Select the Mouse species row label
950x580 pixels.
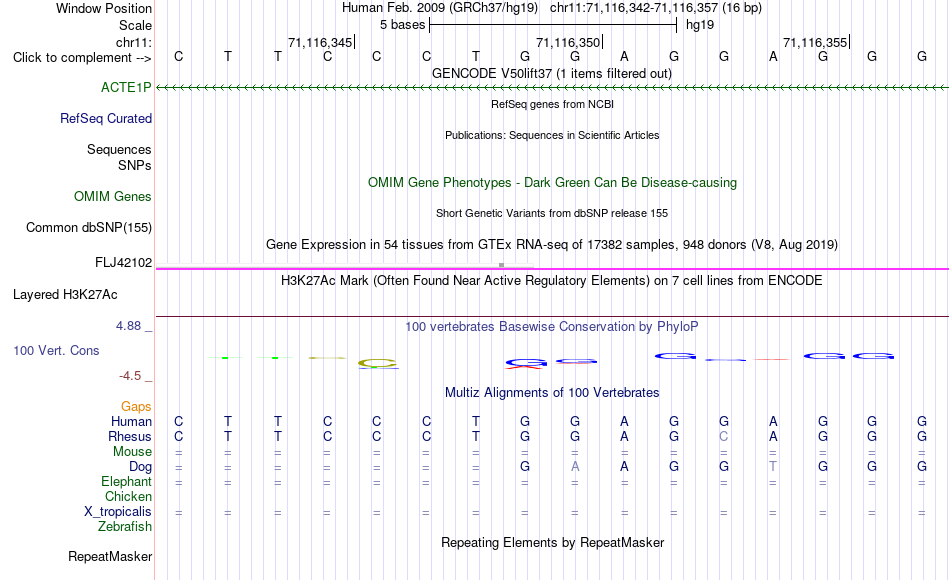coord(132,452)
